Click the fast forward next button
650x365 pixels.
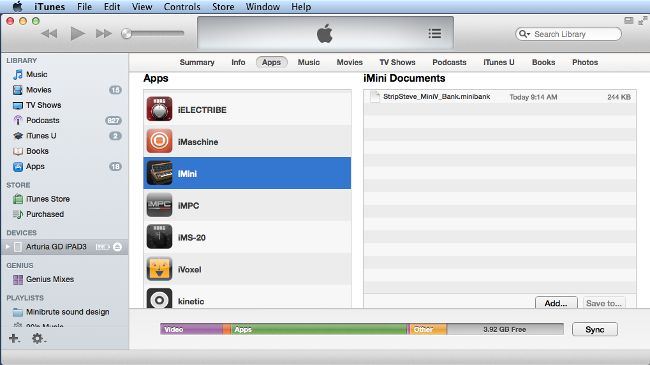coord(104,34)
